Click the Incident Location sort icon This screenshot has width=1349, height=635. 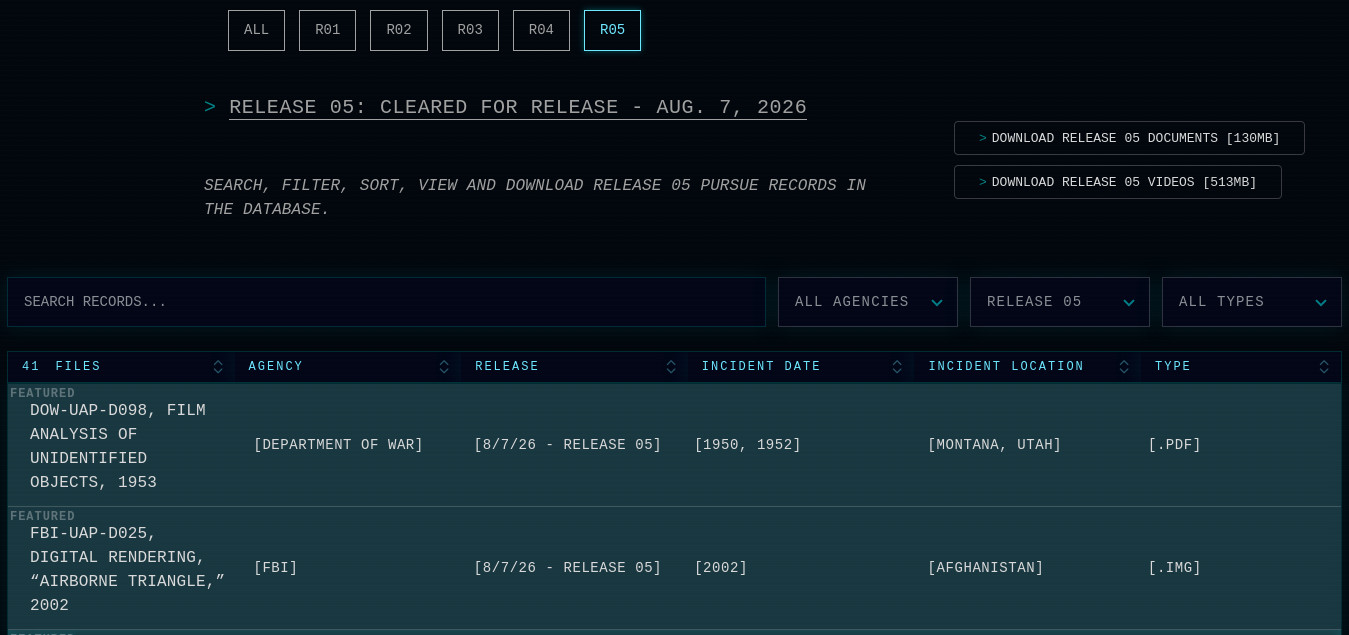click(x=1124, y=367)
